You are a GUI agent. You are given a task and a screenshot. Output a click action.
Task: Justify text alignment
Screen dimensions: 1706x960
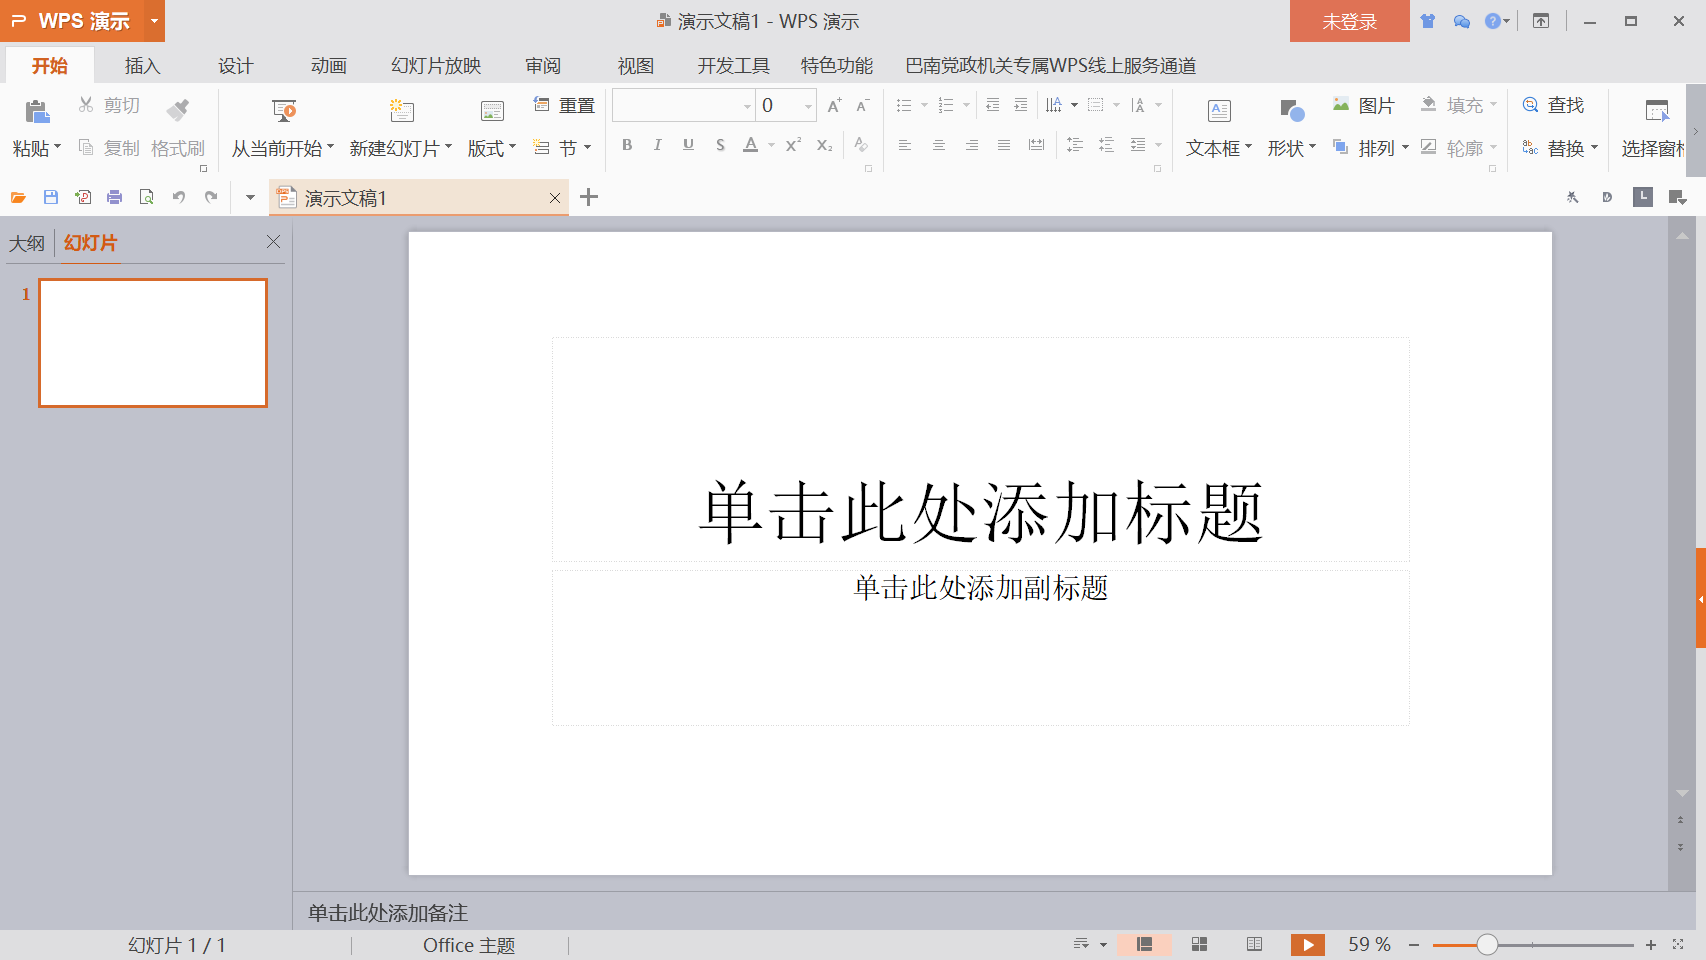click(x=1003, y=145)
